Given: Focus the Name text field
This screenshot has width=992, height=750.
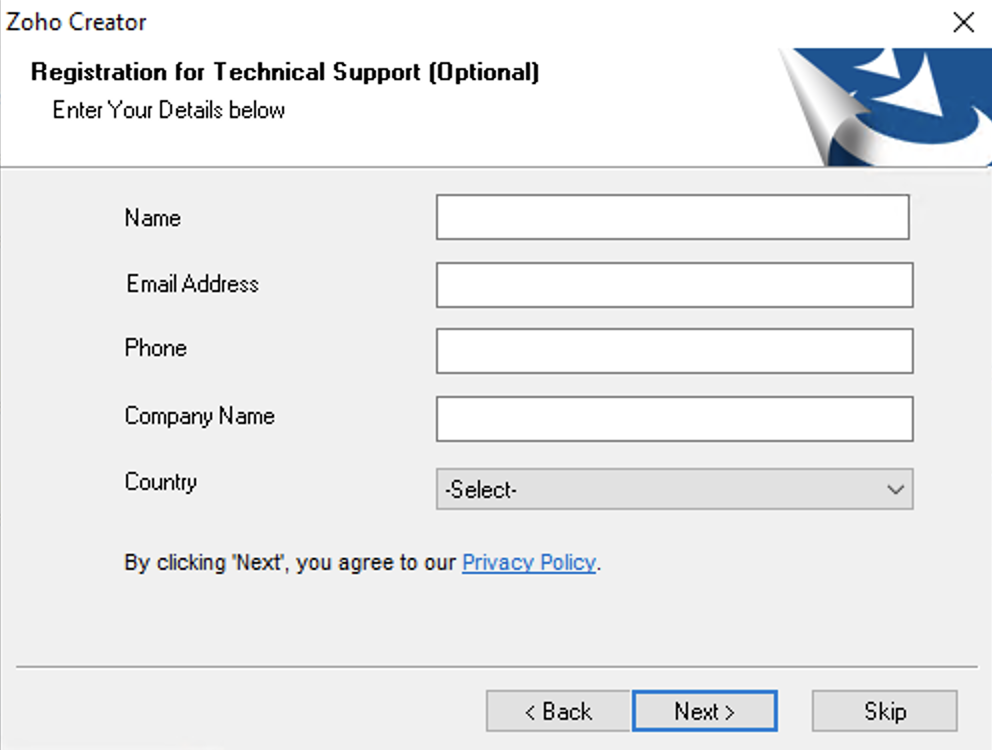Looking at the screenshot, I should coord(673,217).
